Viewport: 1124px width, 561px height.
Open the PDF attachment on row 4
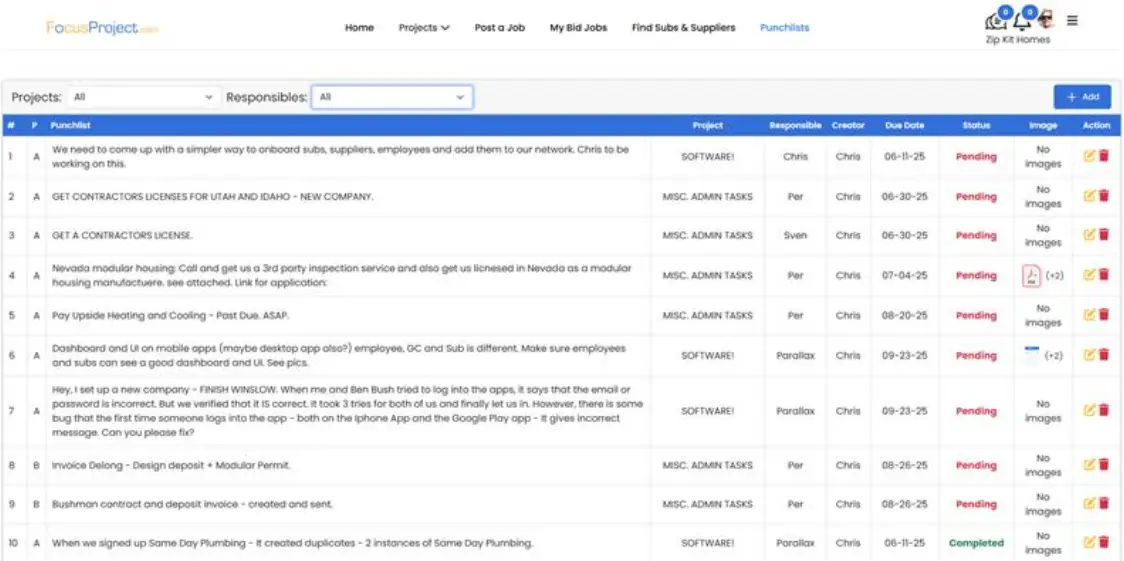click(1031, 275)
